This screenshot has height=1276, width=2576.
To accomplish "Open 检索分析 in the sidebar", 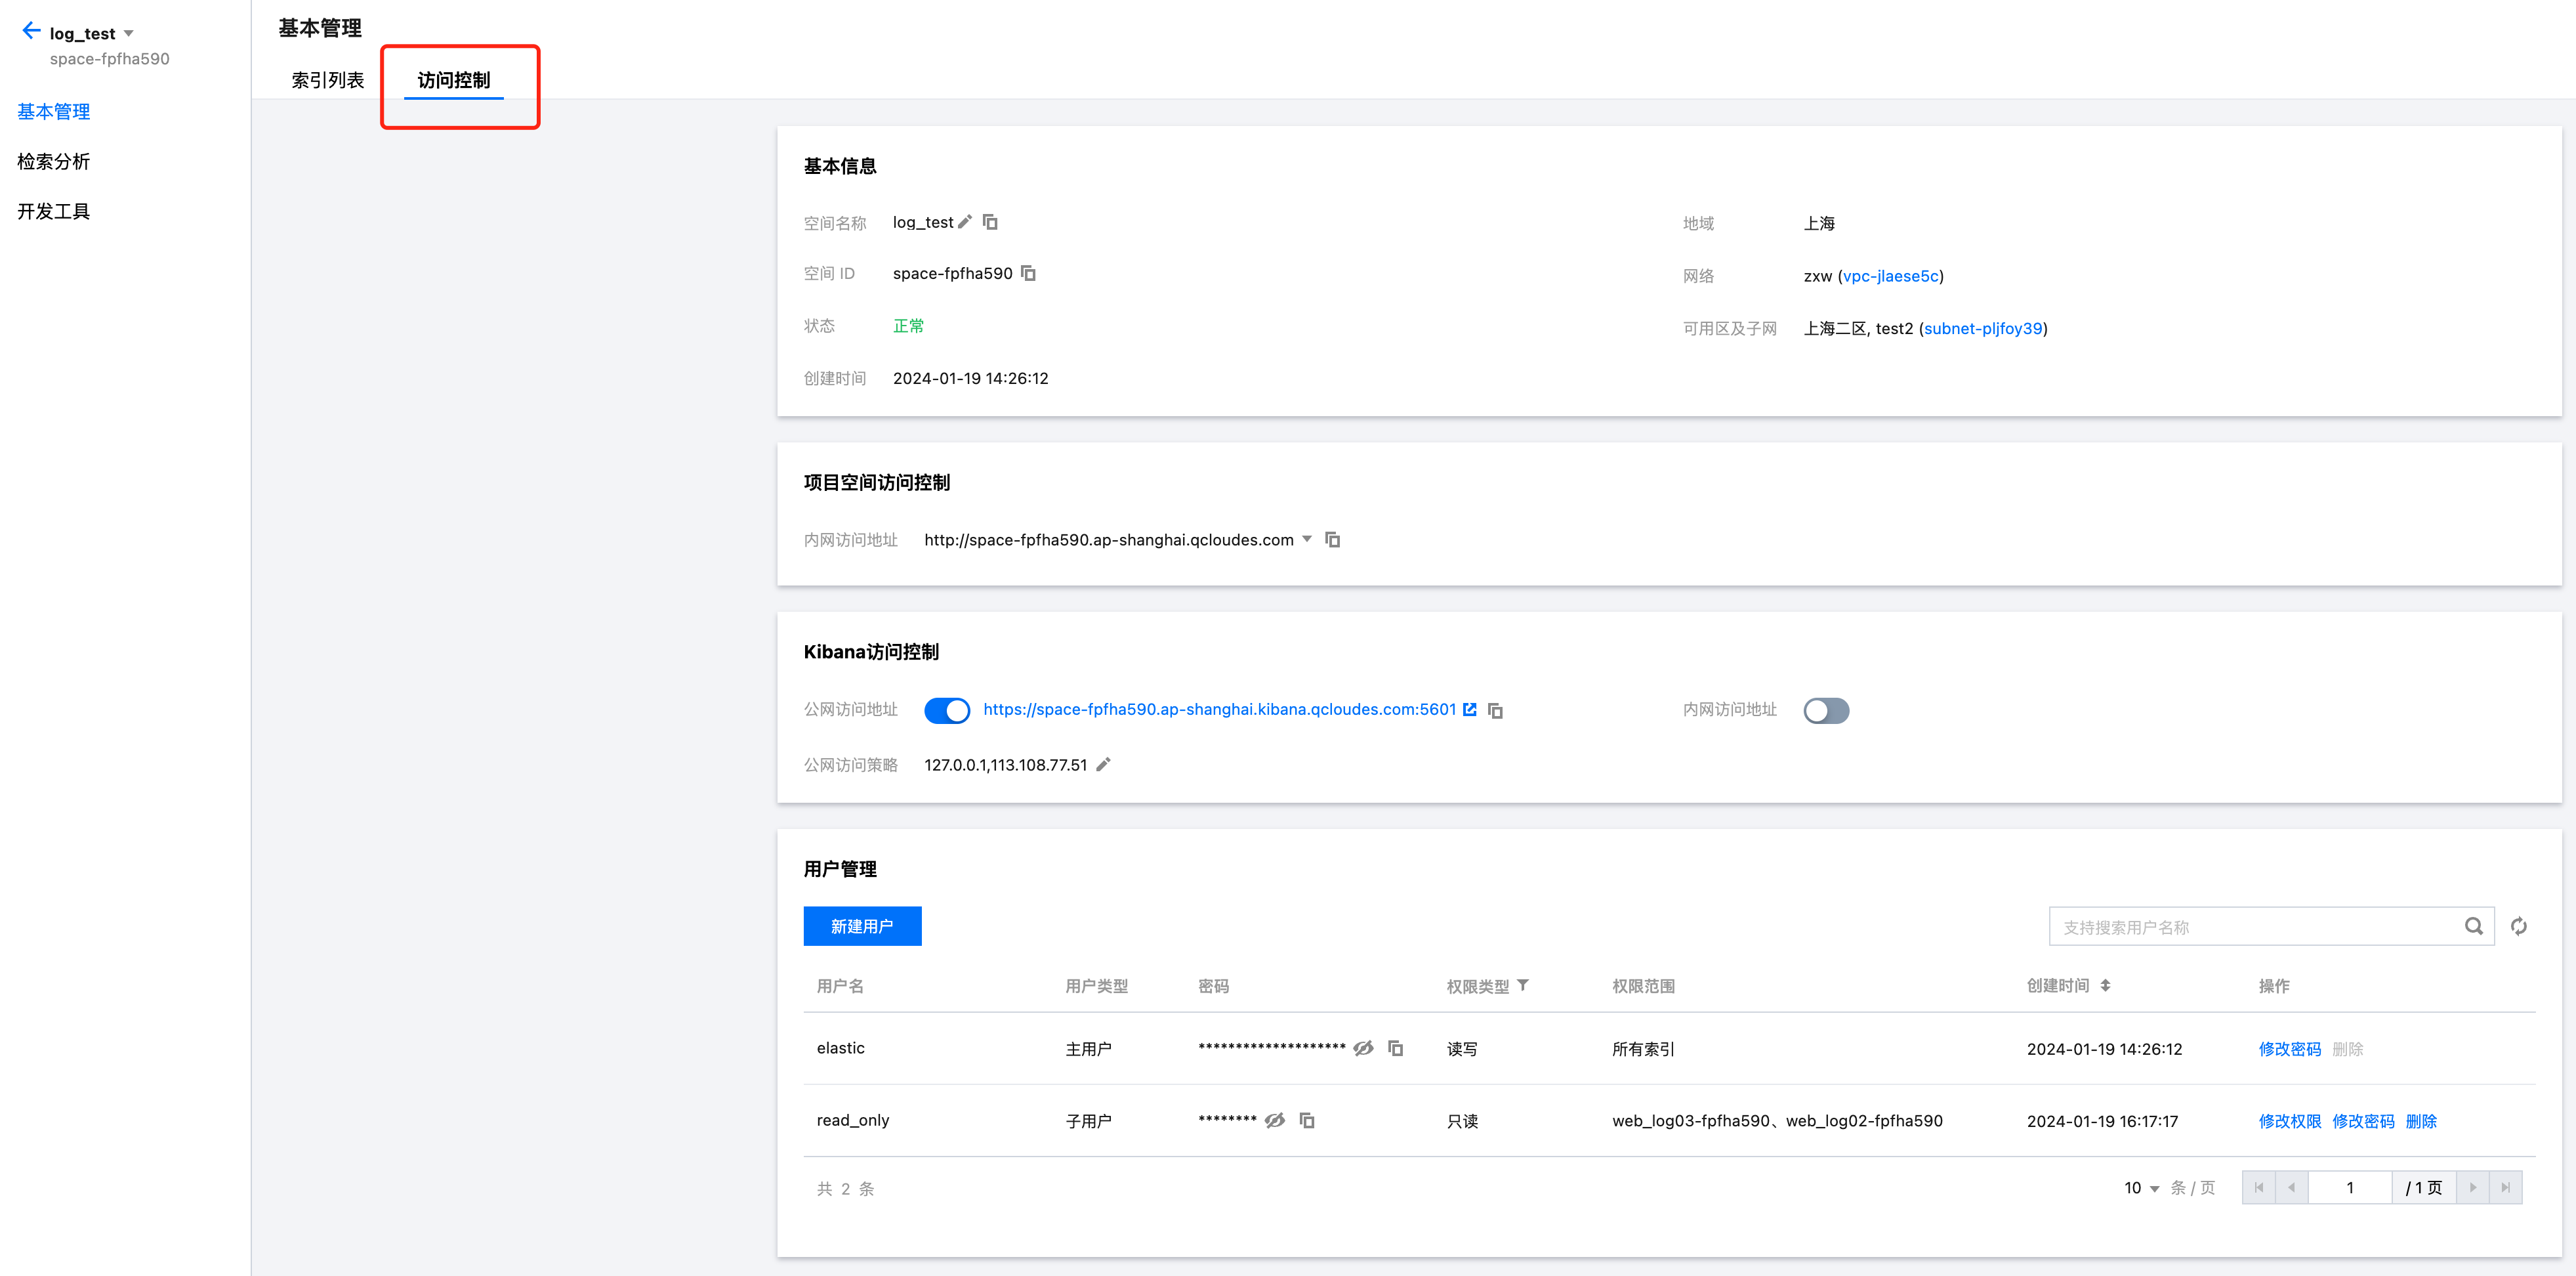I will pyautogui.click(x=54, y=161).
